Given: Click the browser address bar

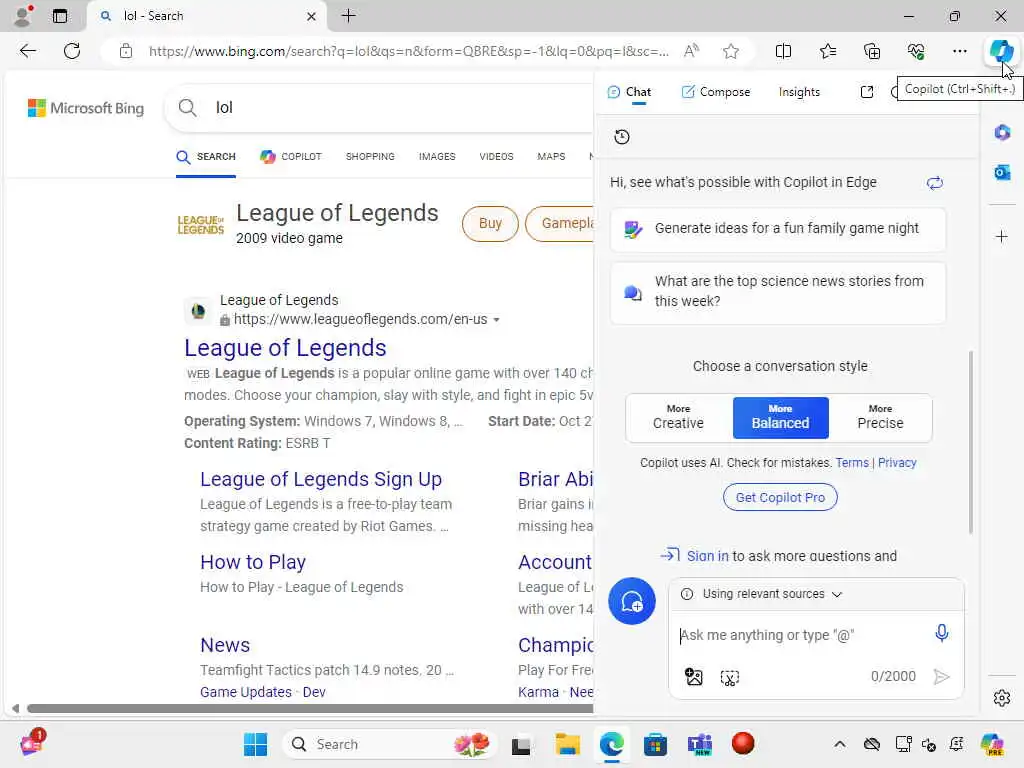Looking at the screenshot, I should tap(408, 51).
